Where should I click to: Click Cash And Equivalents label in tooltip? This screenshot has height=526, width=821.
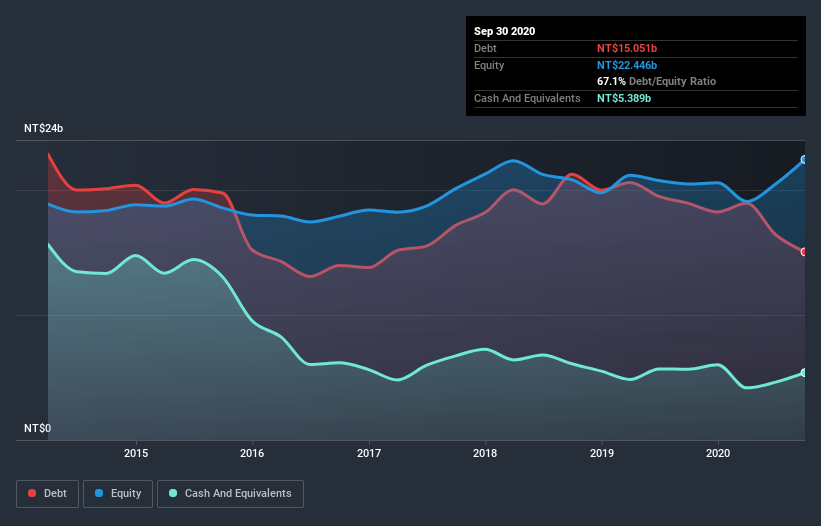[x=527, y=98]
